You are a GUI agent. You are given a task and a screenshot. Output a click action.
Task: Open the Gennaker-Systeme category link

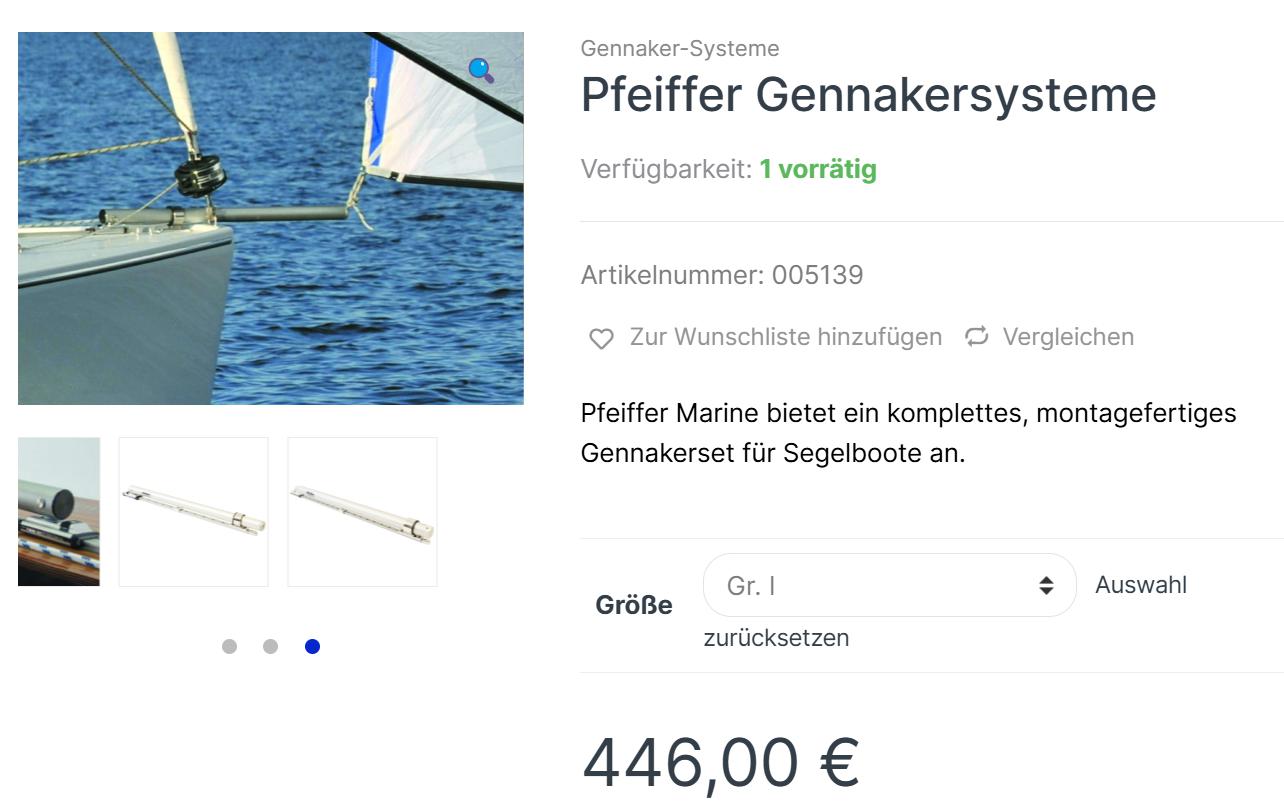click(x=679, y=48)
